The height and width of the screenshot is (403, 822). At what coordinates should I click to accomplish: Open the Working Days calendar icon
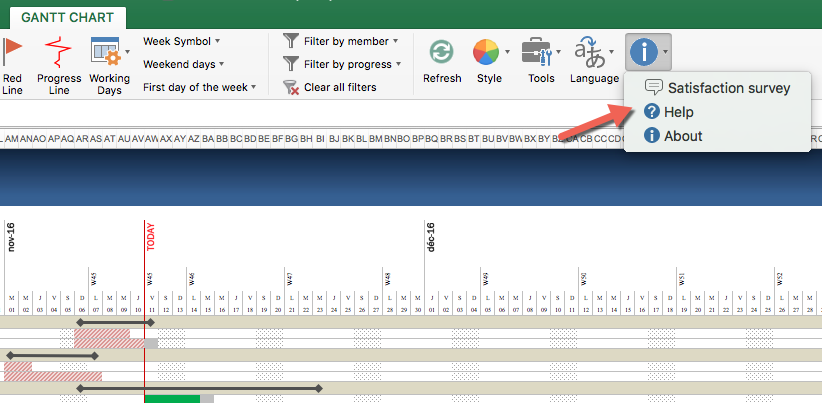click(105, 52)
